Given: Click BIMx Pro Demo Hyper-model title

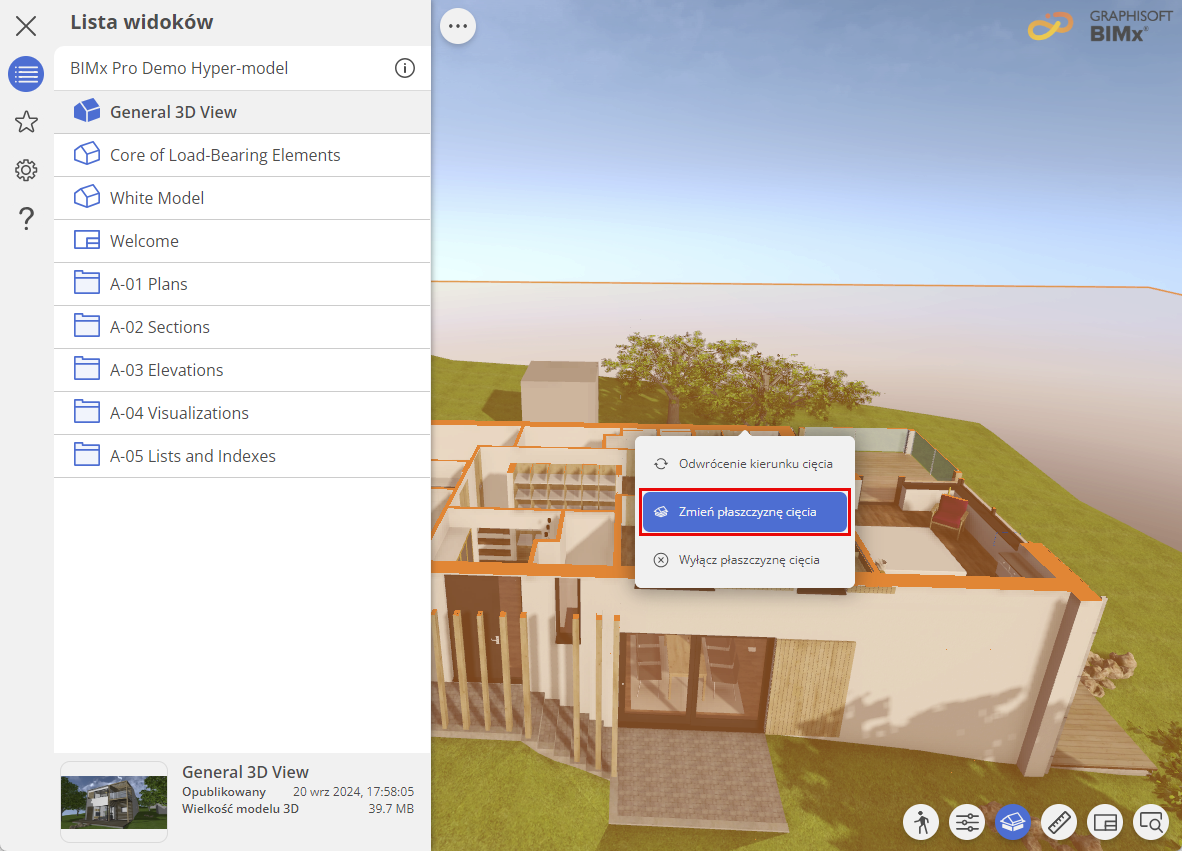Looking at the screenshot, I should (x=179, y=68).
